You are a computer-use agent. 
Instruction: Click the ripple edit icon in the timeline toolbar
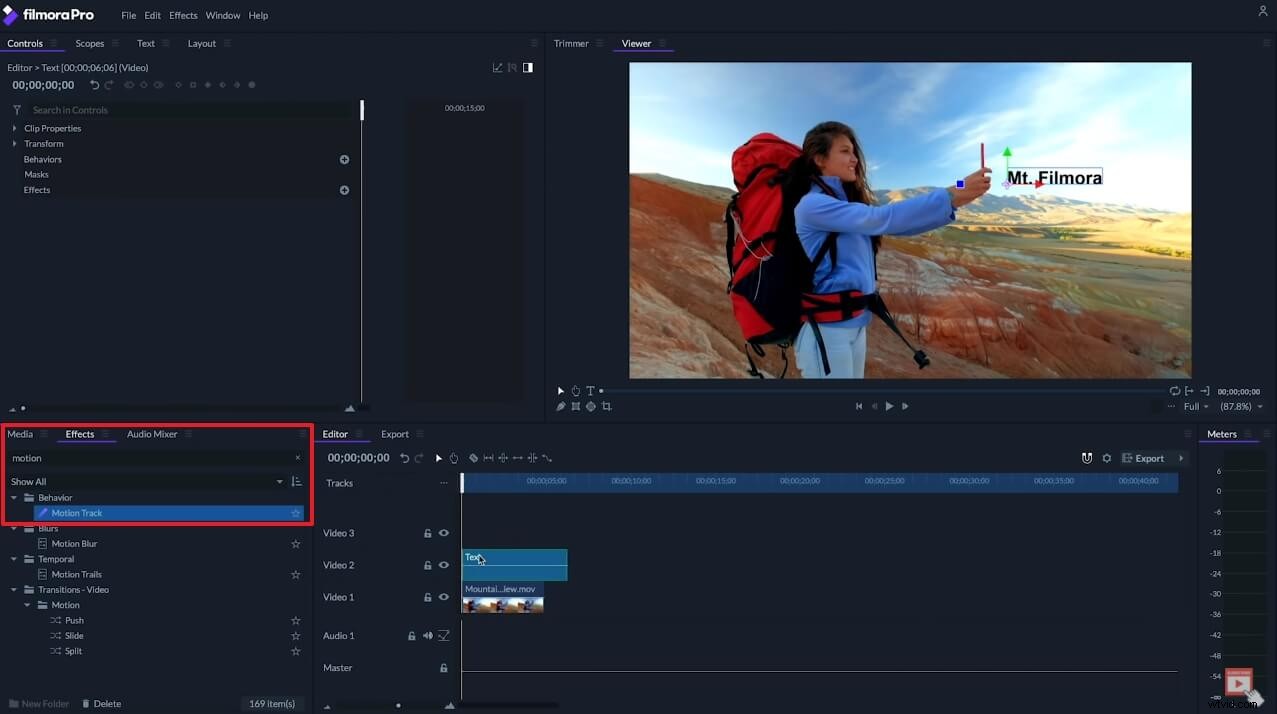coord(489,458)
